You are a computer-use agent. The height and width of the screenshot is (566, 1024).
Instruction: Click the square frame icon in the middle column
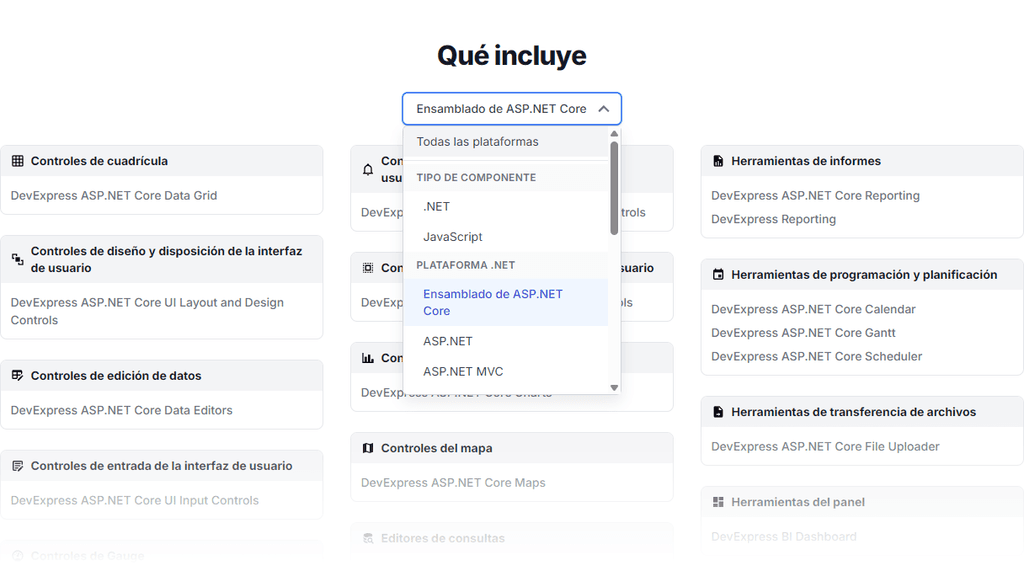pos(368,268)
